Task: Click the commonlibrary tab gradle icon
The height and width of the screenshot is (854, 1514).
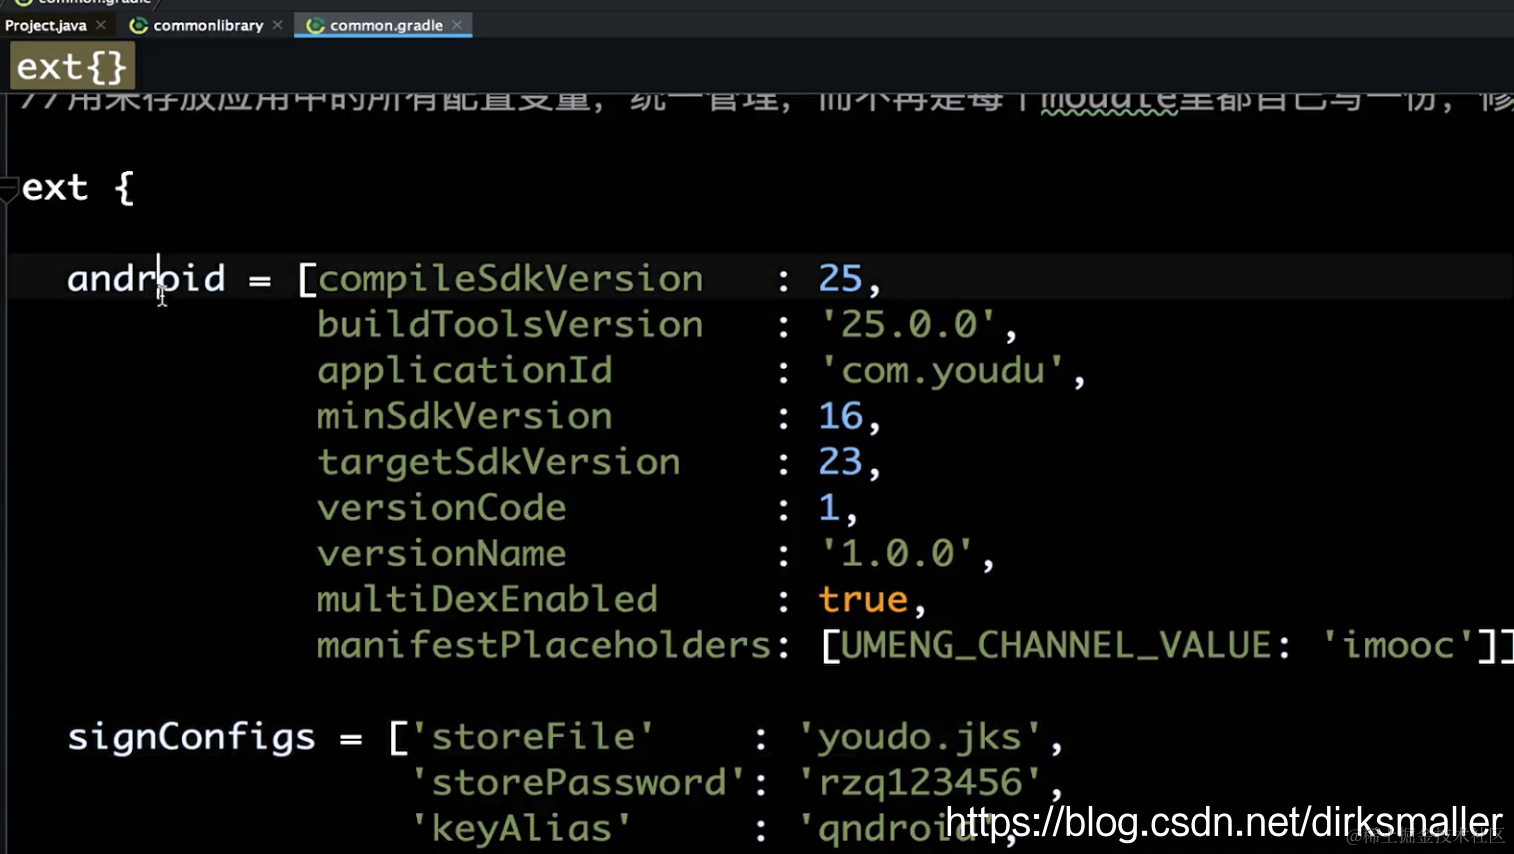Action: [x=139, y=25]
